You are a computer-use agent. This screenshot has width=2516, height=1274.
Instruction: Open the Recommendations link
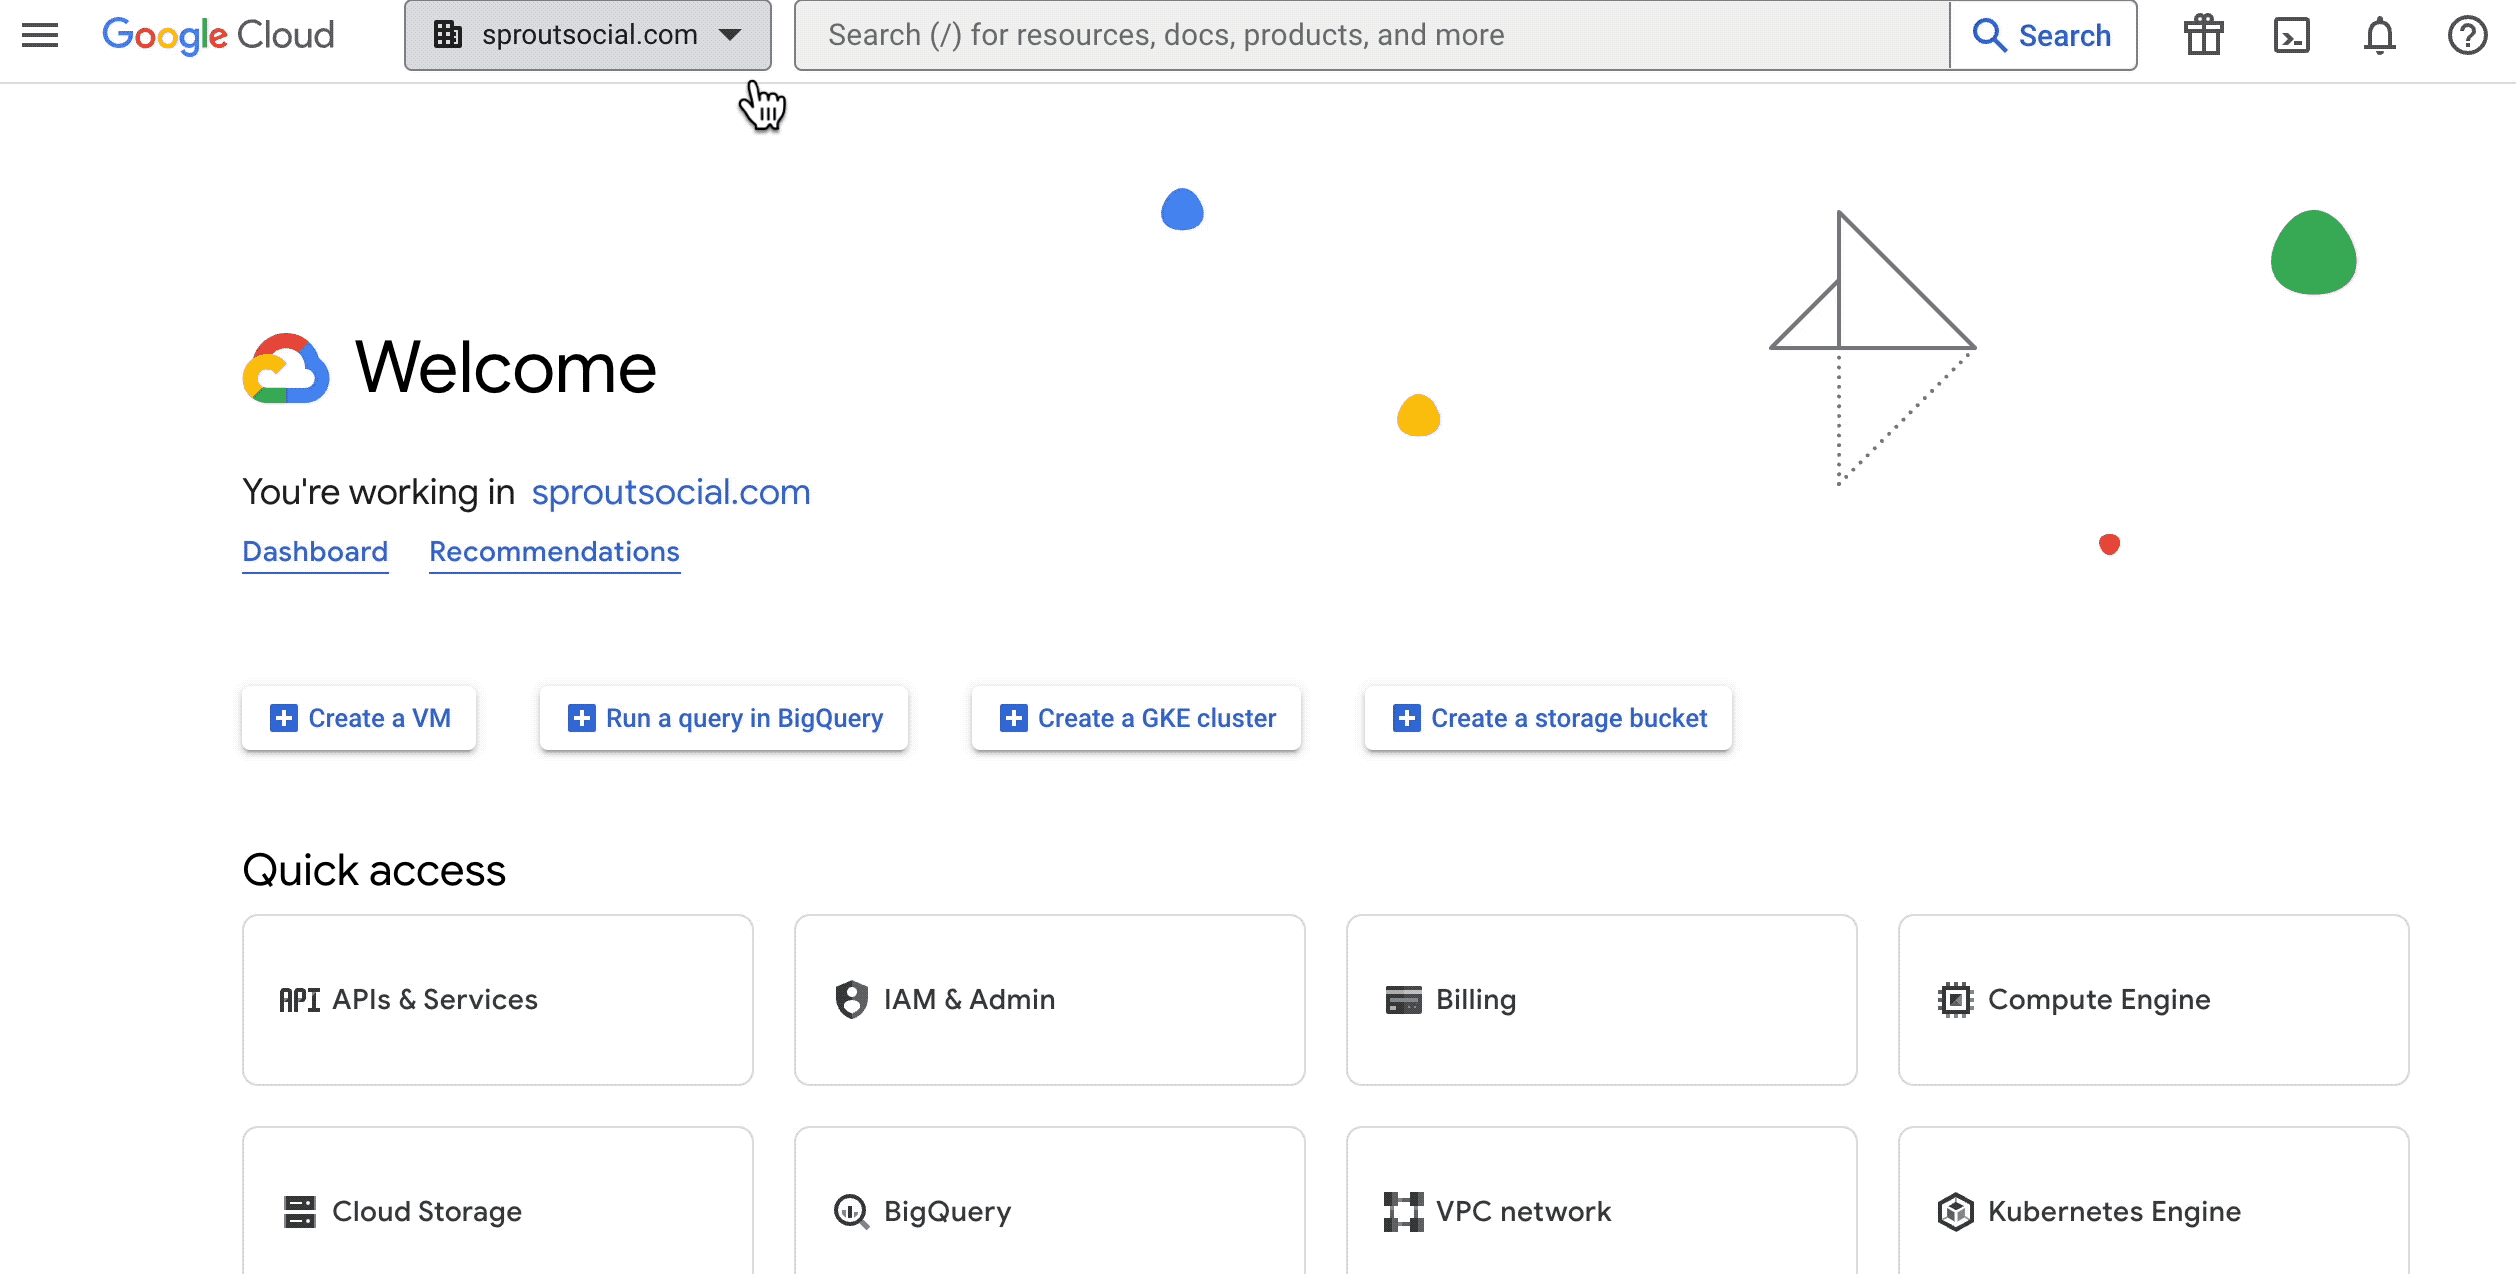[555, 552]
